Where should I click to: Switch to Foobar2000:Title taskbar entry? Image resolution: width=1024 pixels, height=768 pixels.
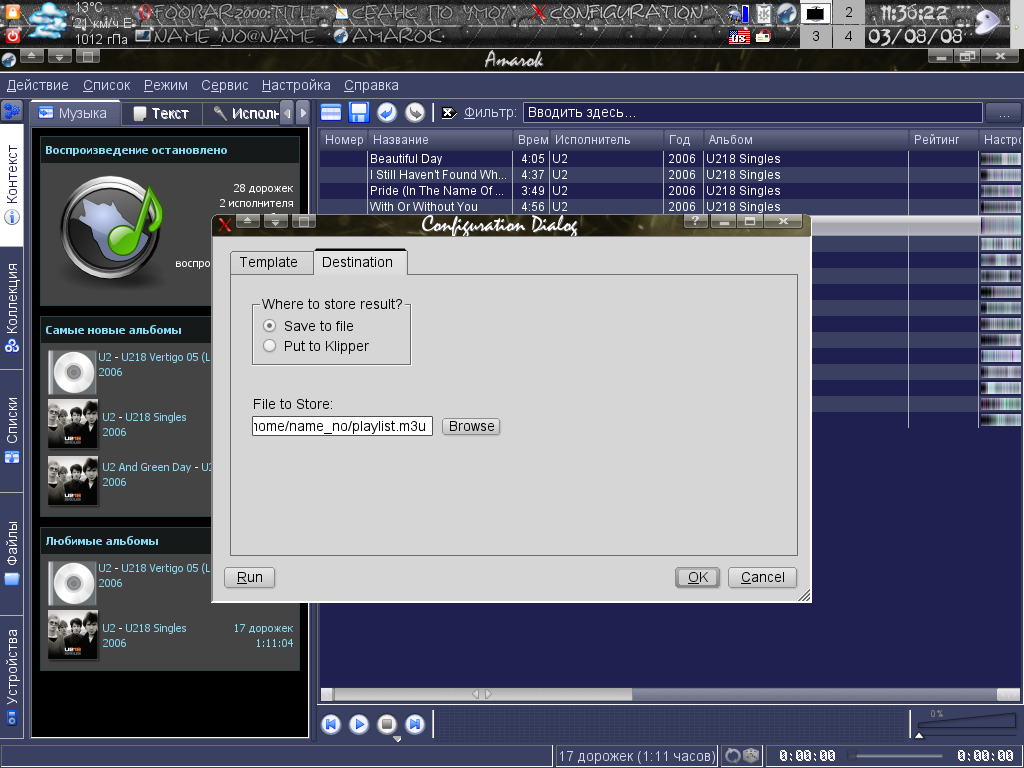pyautogui.click(x=231, y=12)
